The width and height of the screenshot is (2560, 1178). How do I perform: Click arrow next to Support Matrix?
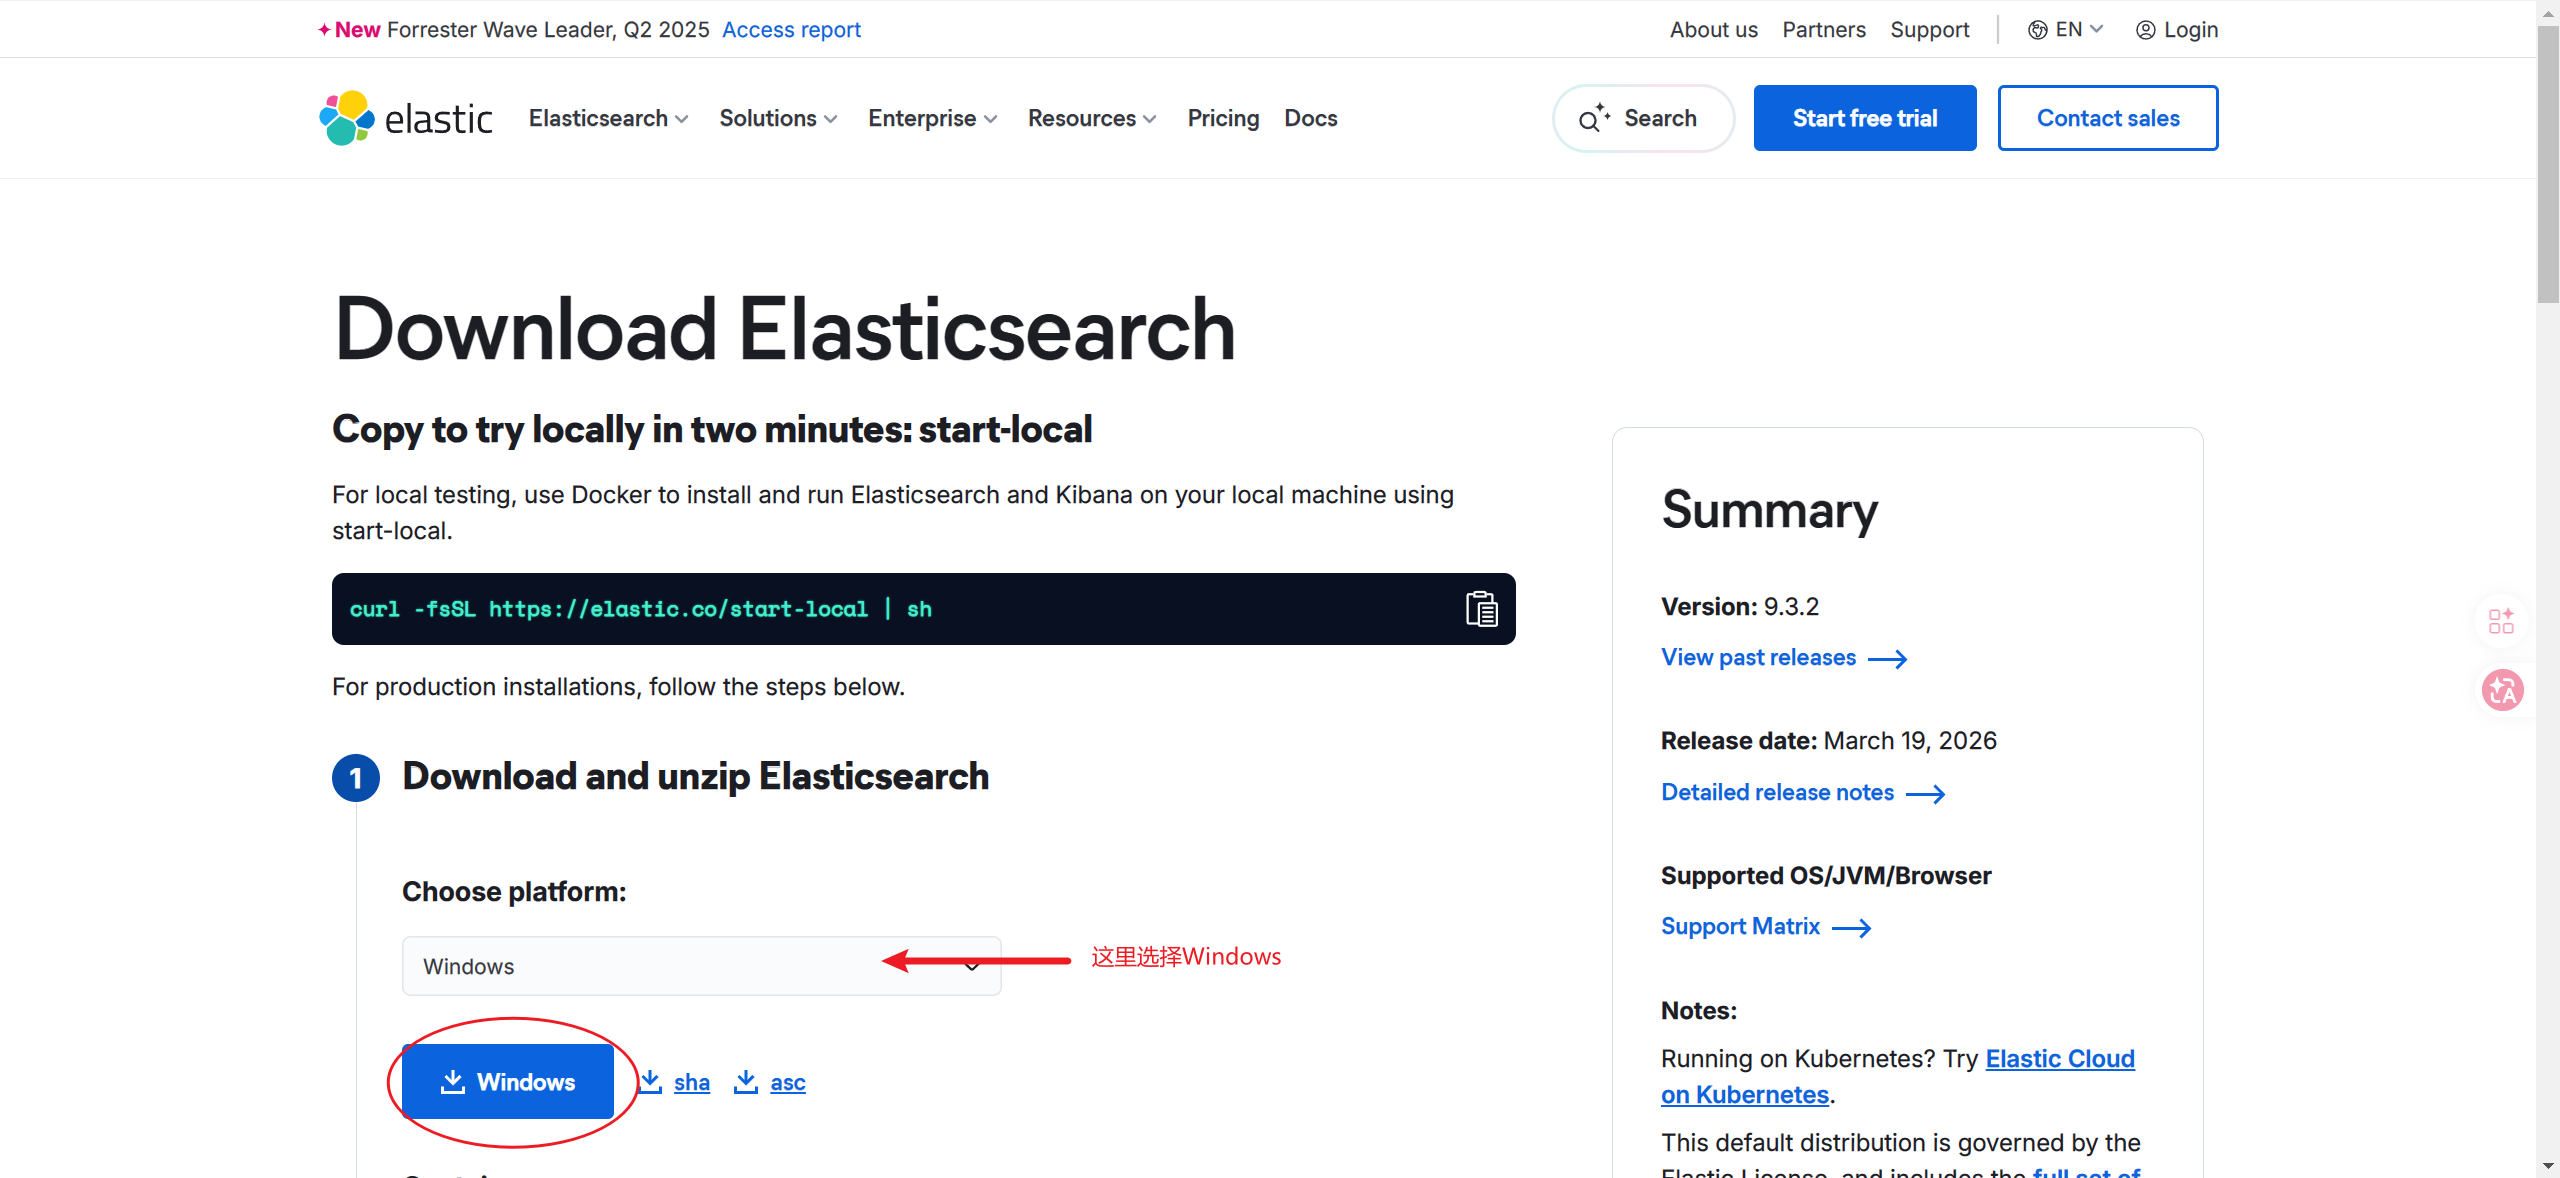[1852, 928]
